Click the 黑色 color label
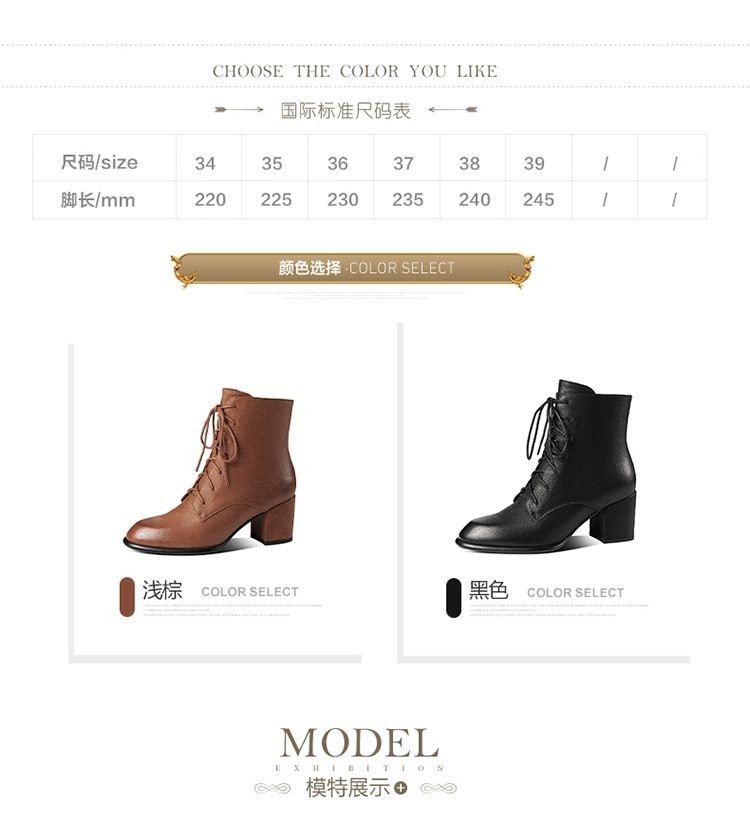This screenshot has width=750, height=816. (488, 590)
